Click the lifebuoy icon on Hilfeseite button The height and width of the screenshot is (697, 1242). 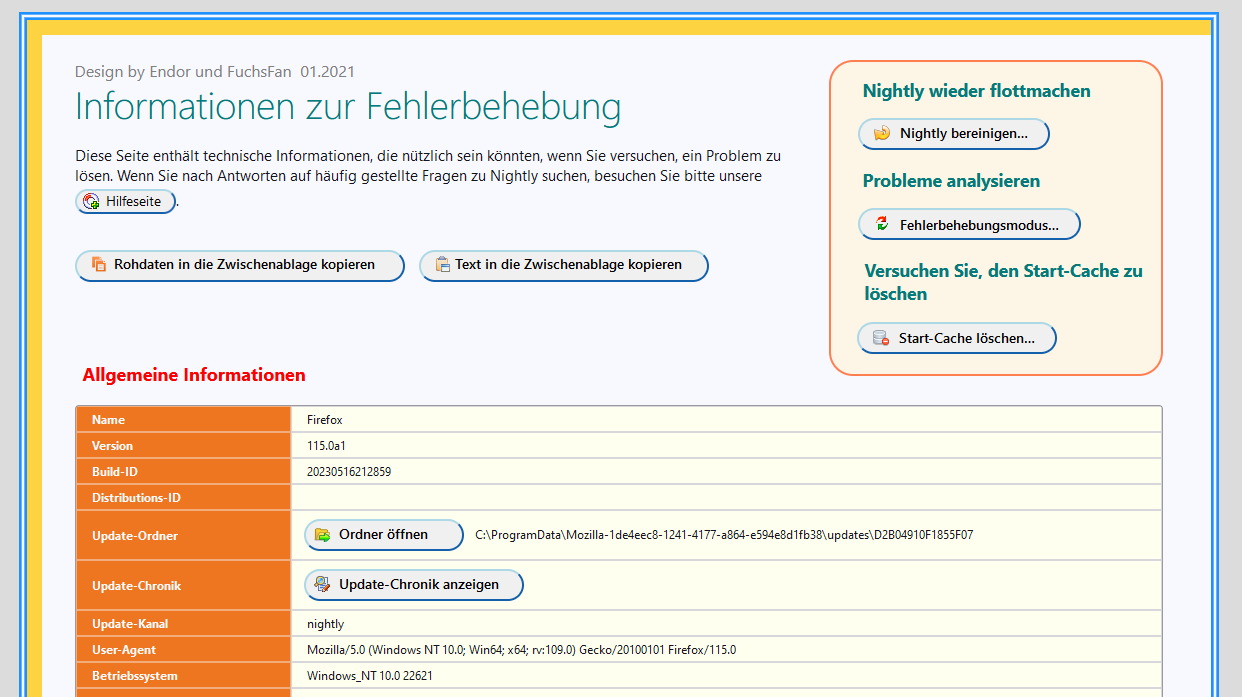(91, 202)
